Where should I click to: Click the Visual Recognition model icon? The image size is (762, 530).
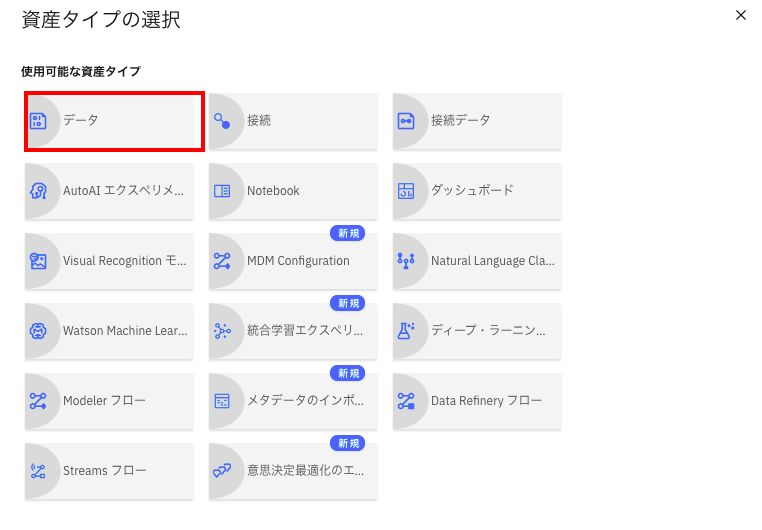(38, 261)
